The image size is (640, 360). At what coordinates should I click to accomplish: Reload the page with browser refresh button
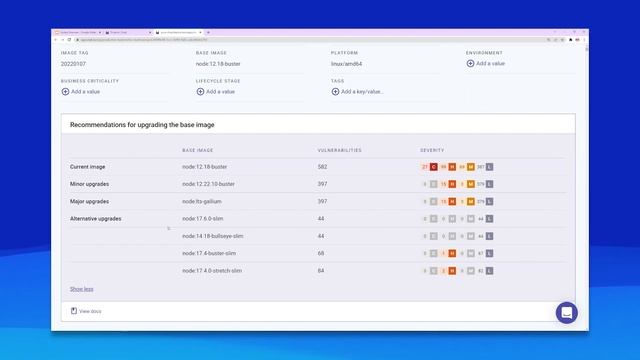click(x=69, y=40)
